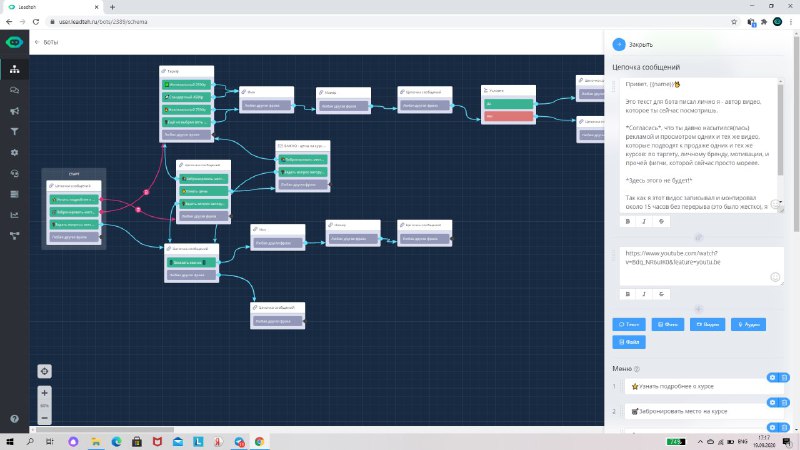Open the integrations flow icon in sidebar
Image resolution: width=800 pixels, height=450 pixels.
tap(14, 236)
